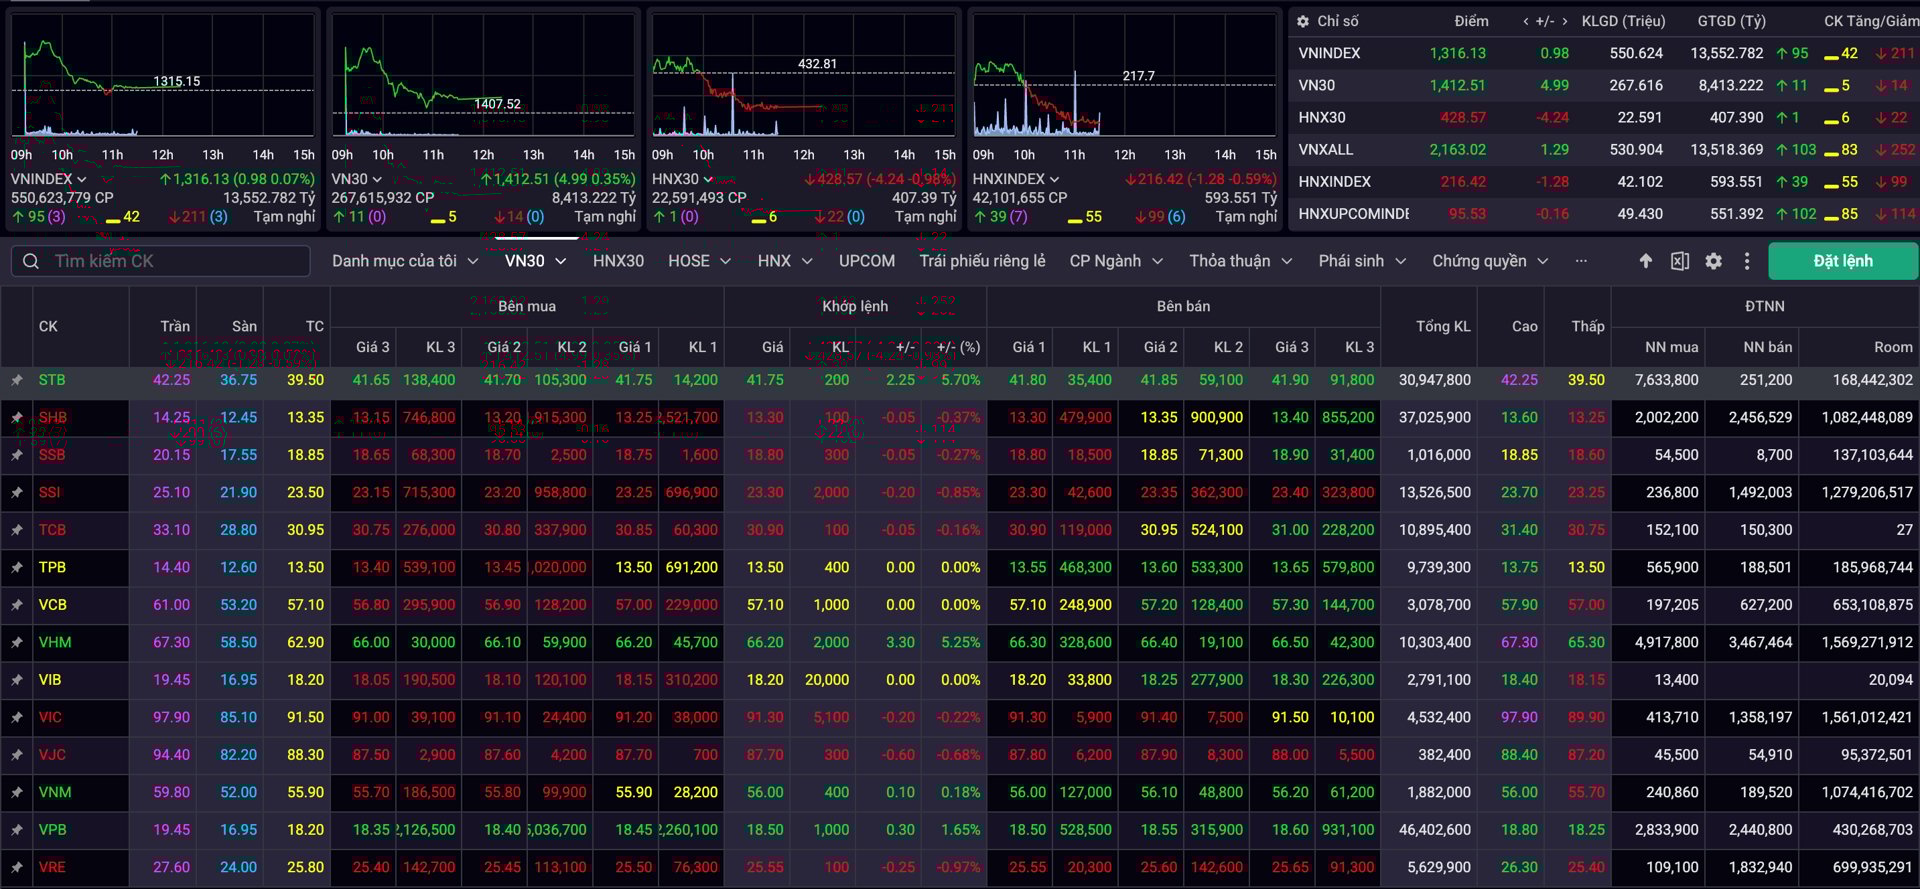Open HNX30 chart index selector dropdown
This screenshot has height=889, width=1920.
click(682, 179)
